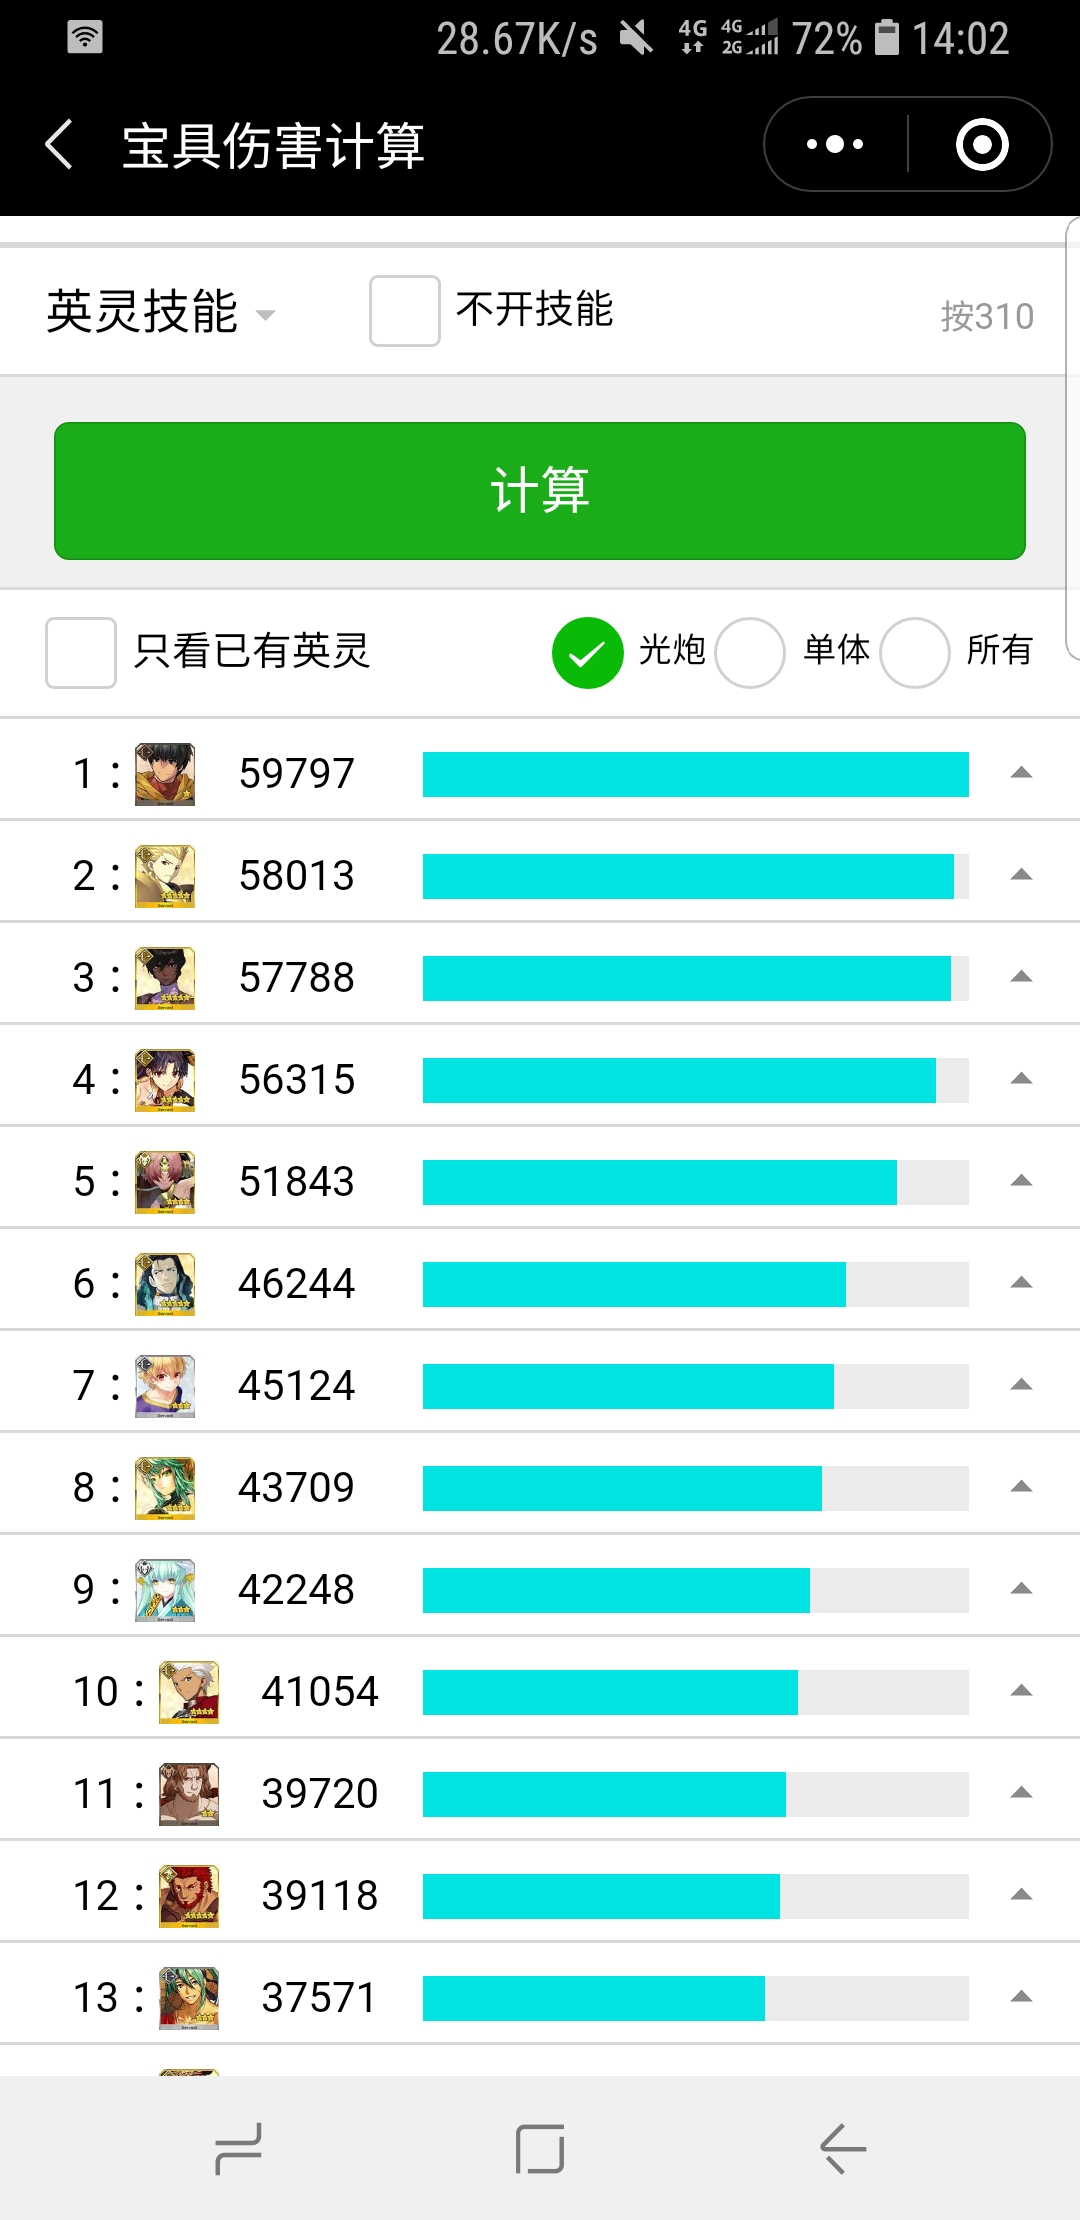Tap rank 5 servant portrait with pink hair
The width and height of the screenshot is (1080, 2220).
tap(165, 1182)
